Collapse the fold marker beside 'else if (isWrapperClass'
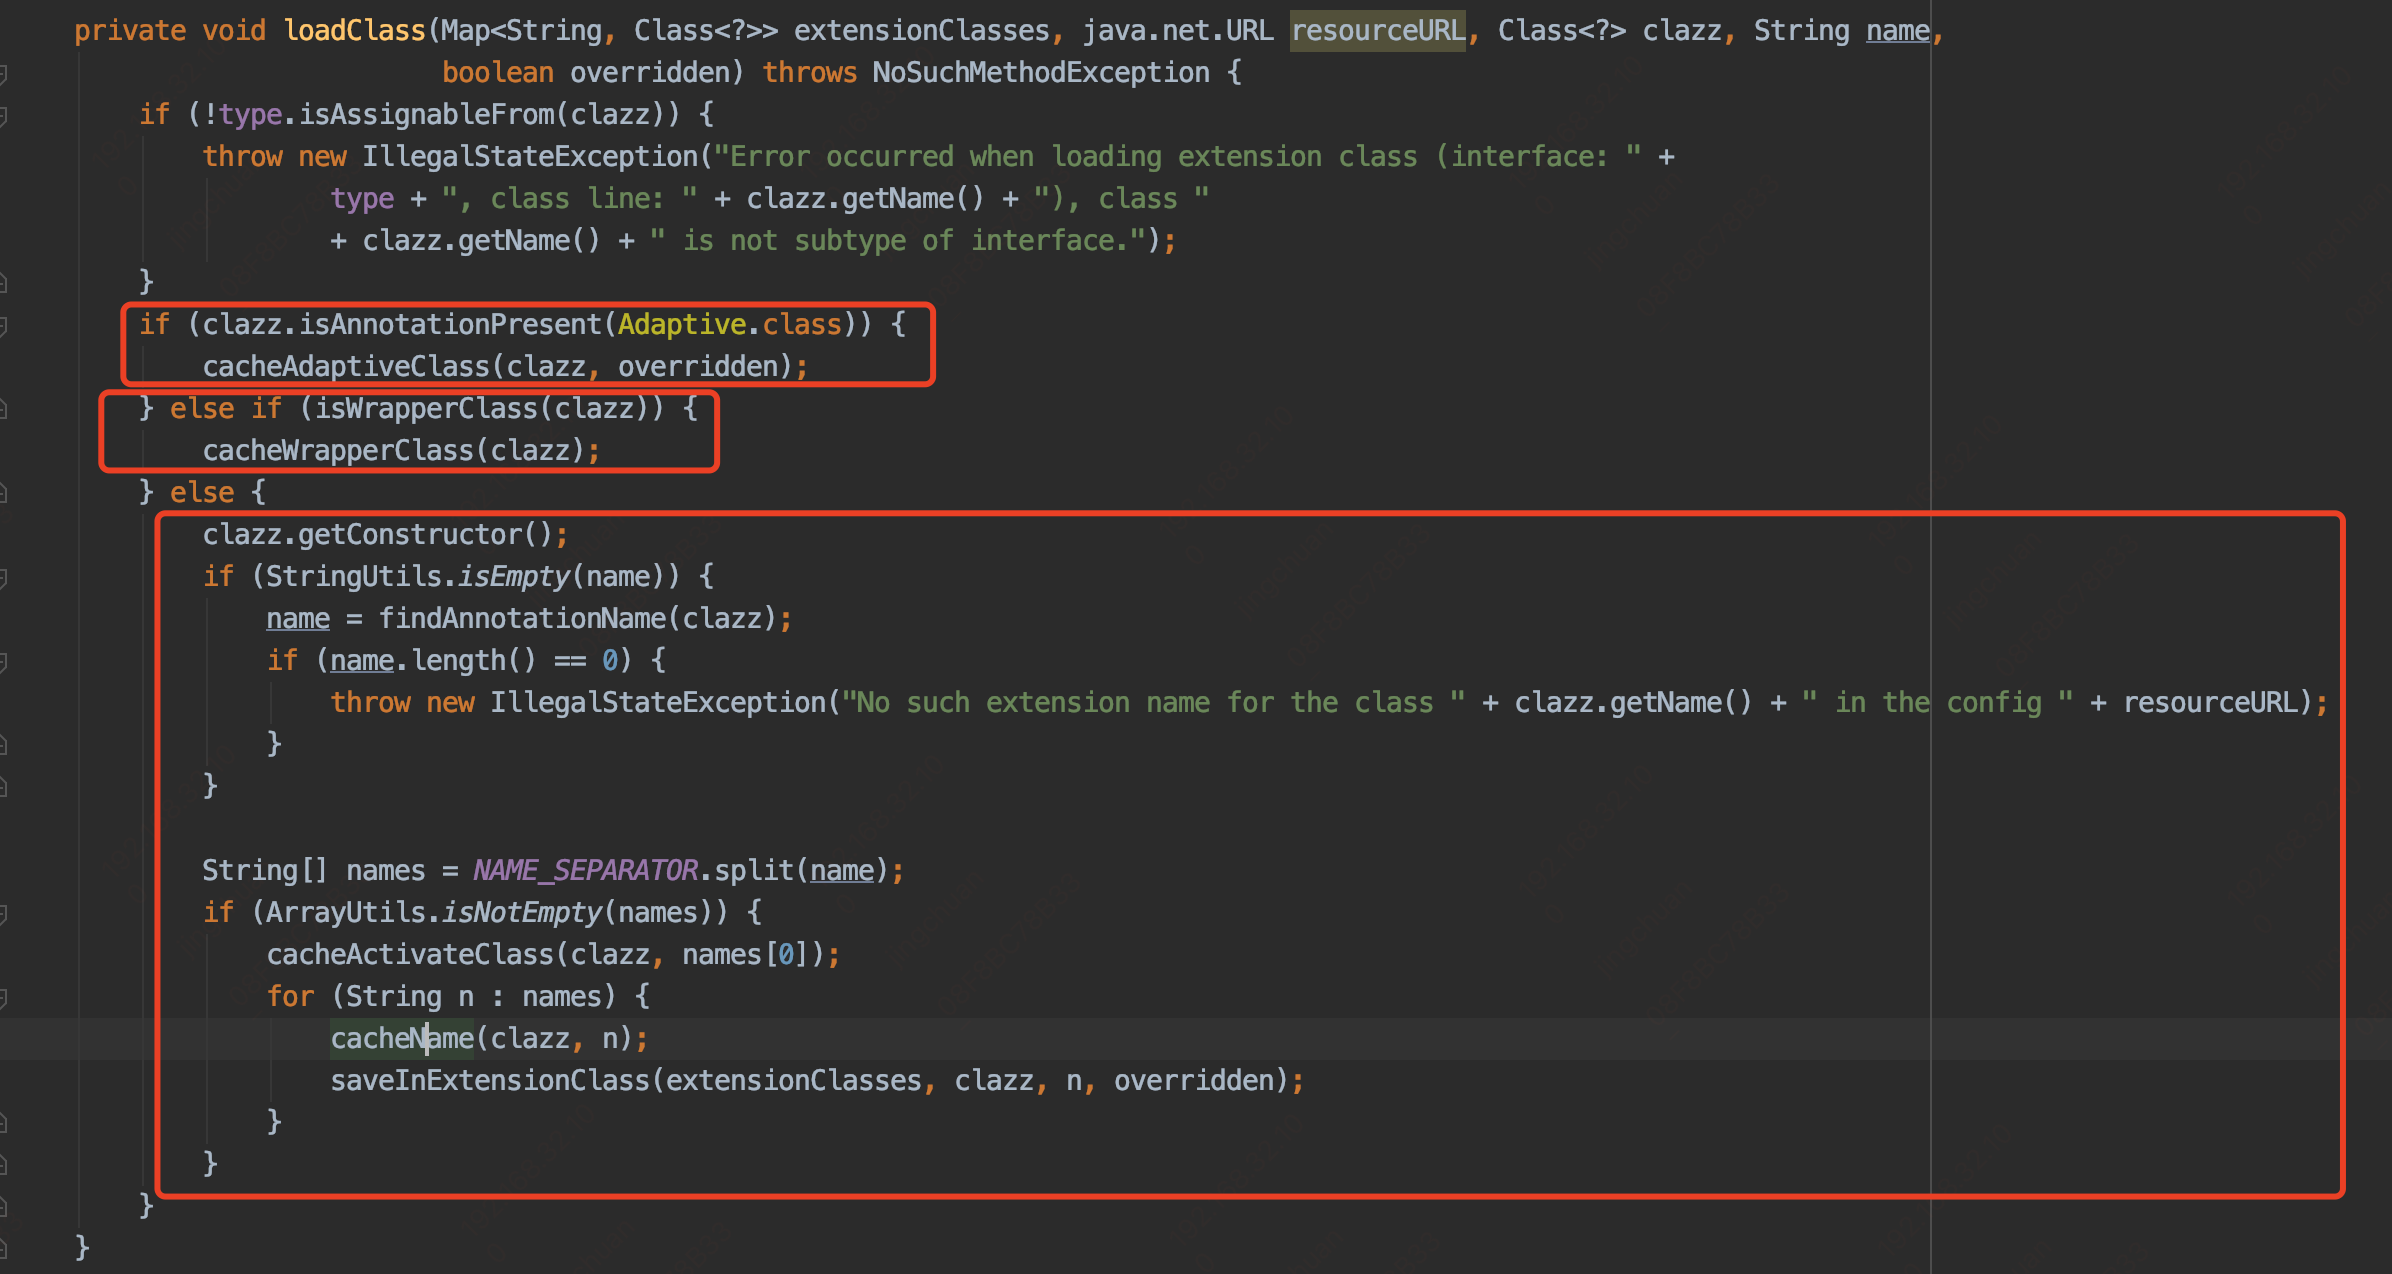 [3, 410]
